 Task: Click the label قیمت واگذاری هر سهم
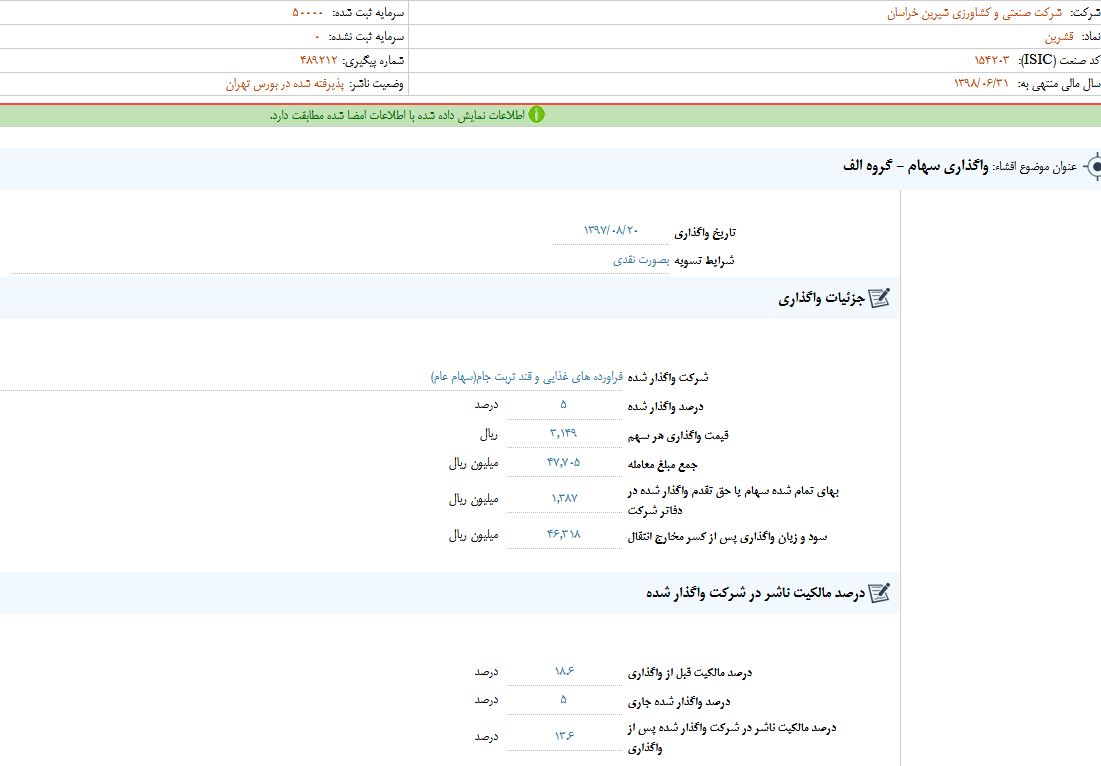click(x=678, y=435)
